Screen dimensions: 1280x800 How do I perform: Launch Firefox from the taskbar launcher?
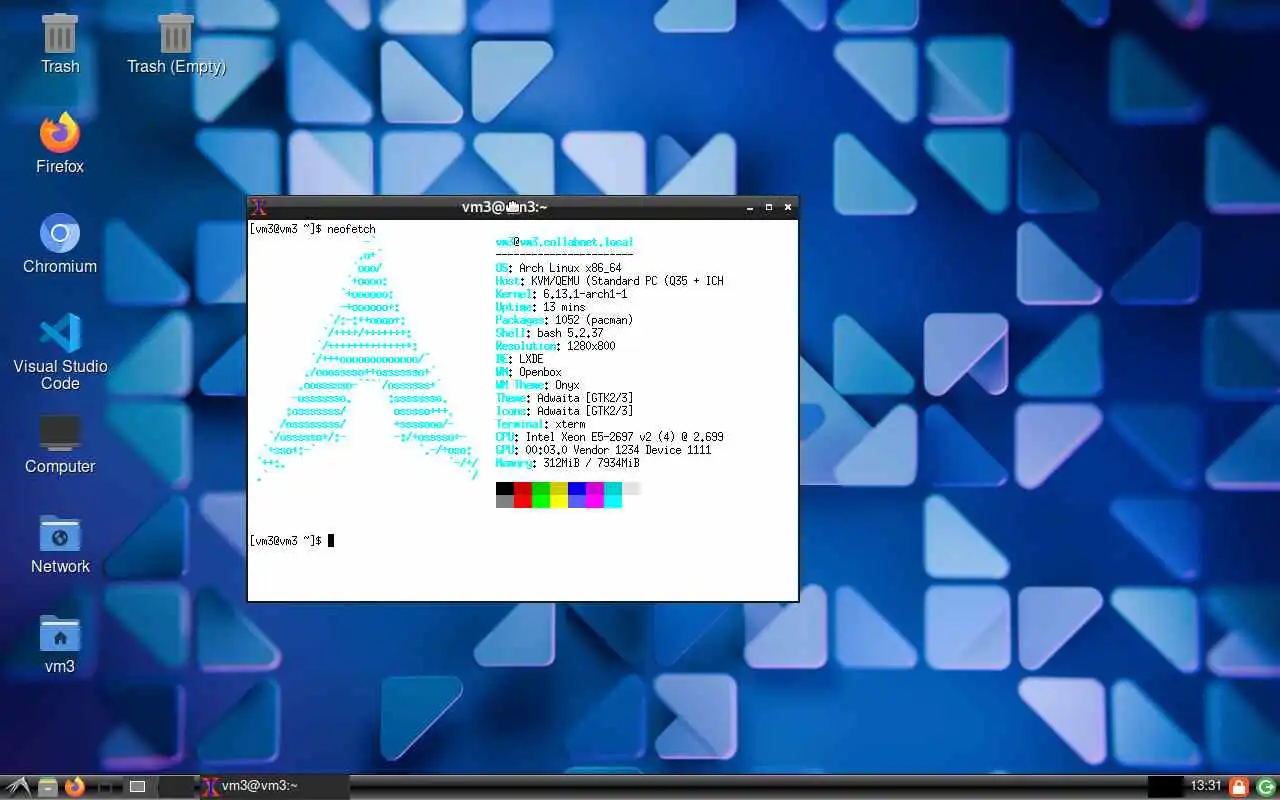click(x=75, y=787)
